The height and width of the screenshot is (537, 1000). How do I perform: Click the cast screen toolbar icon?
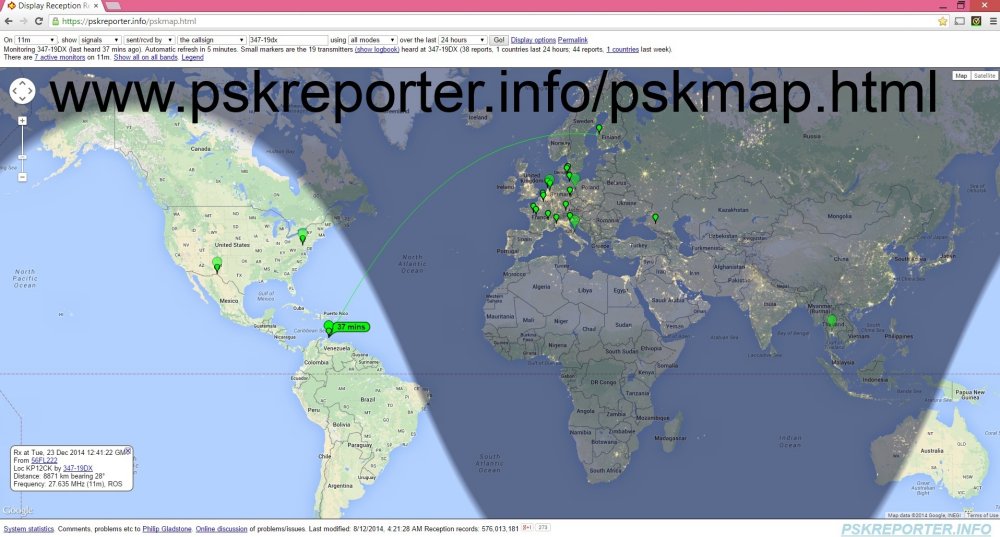959,21
